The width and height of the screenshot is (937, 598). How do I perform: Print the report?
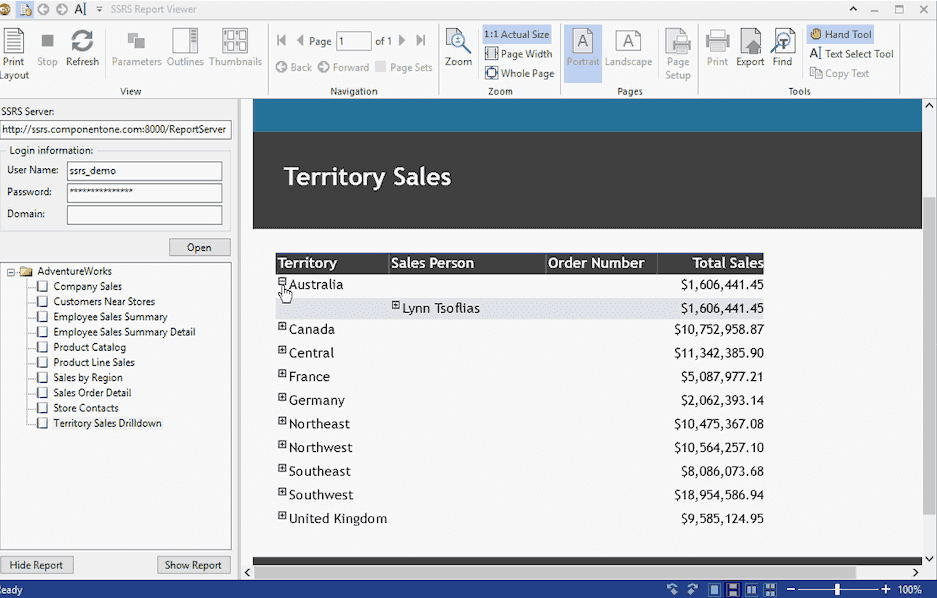(717, 48)
